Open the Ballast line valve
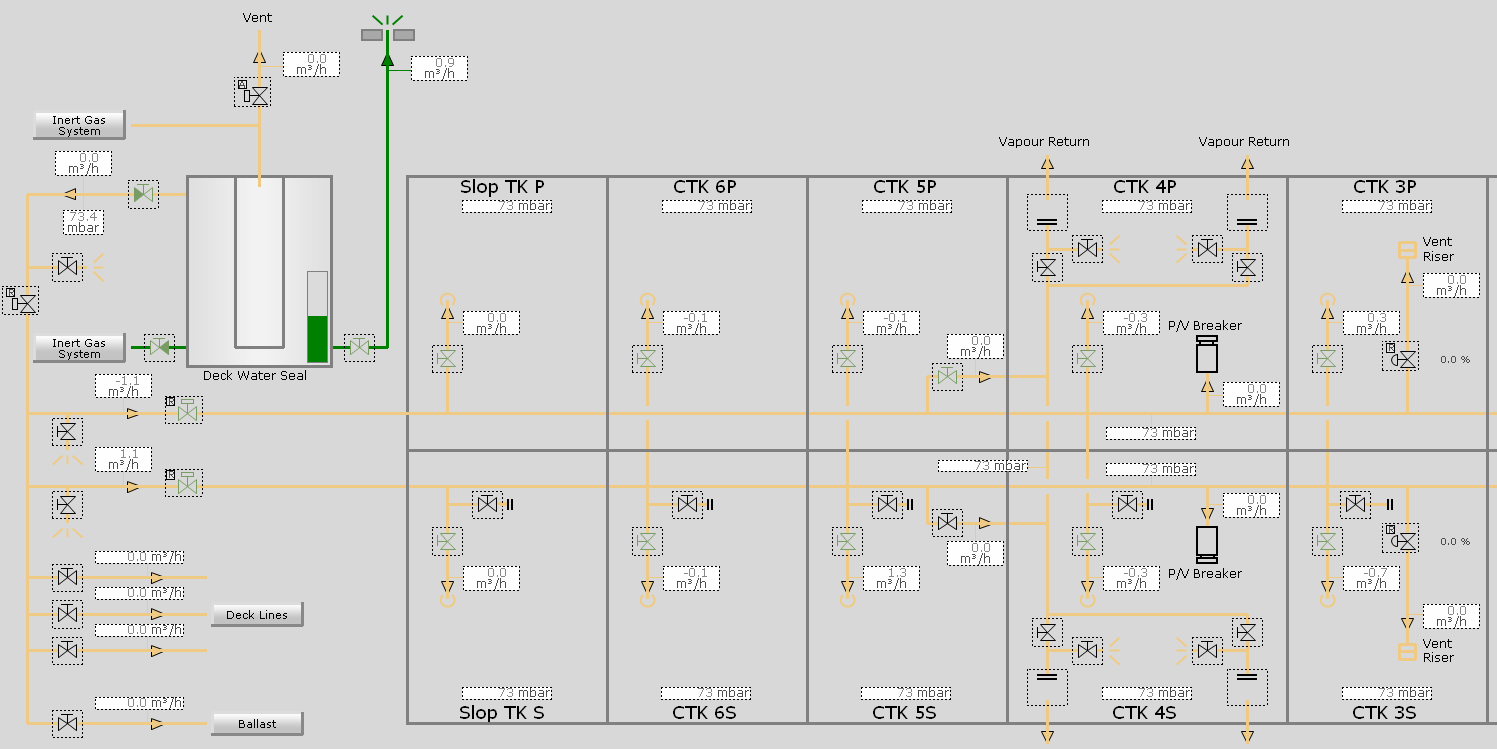1497x749 pixels. point(67,723)
